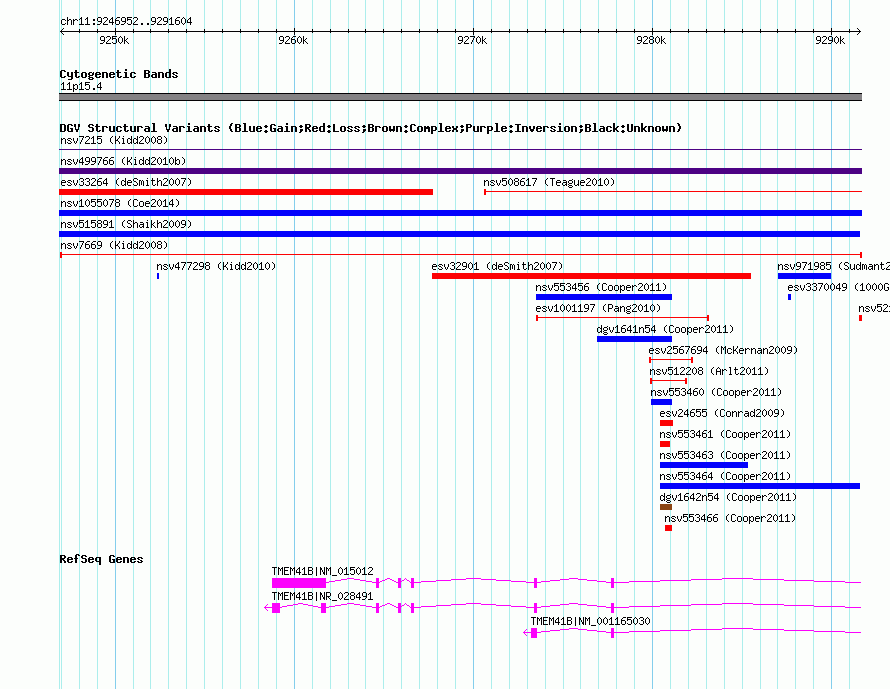The height and width of the screenshot is (689, 890).
Task: Click the 9260k ruler tick label
Action: click(293, 40)
